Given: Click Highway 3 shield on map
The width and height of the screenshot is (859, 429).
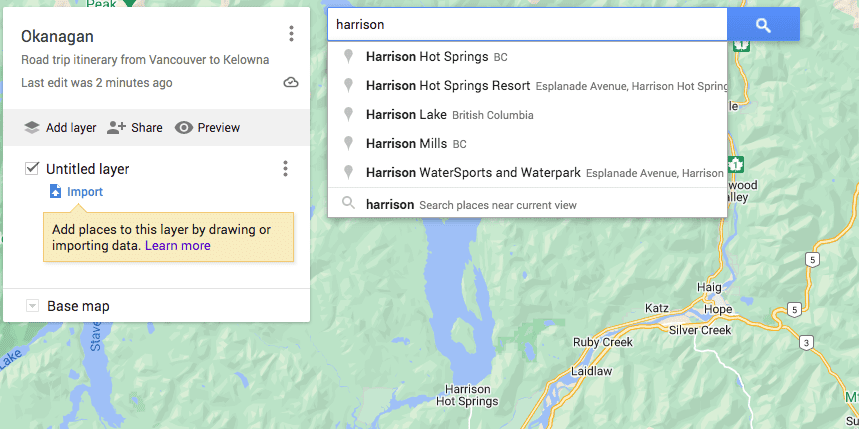Looking at the screenshot, I should click(x=806, y=343).
